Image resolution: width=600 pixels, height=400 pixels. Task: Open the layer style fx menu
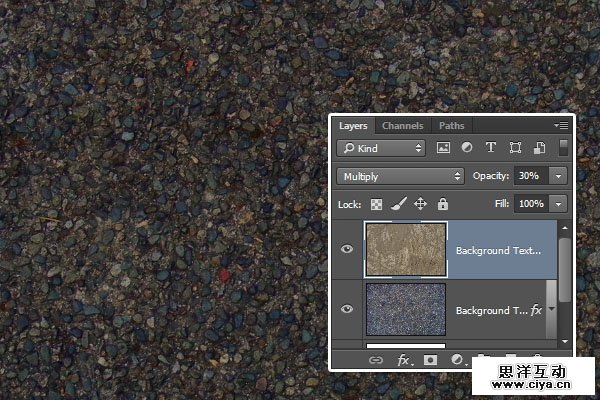[x=405, y=359]
